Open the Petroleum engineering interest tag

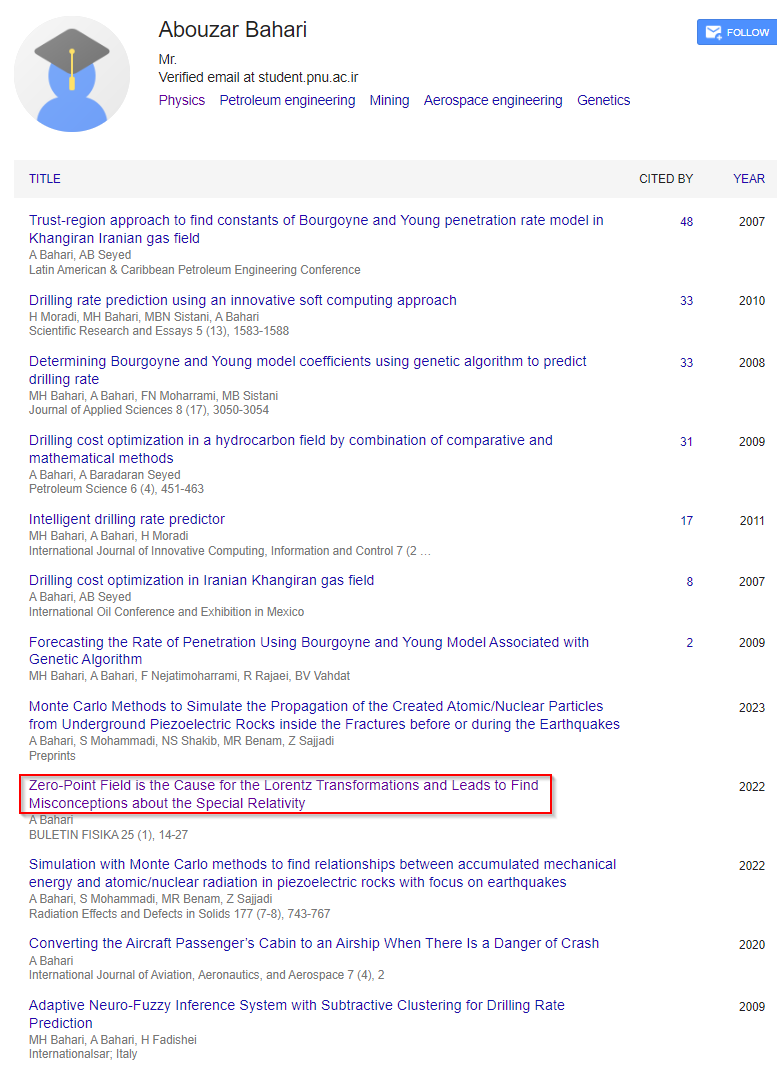pos(287,100)
